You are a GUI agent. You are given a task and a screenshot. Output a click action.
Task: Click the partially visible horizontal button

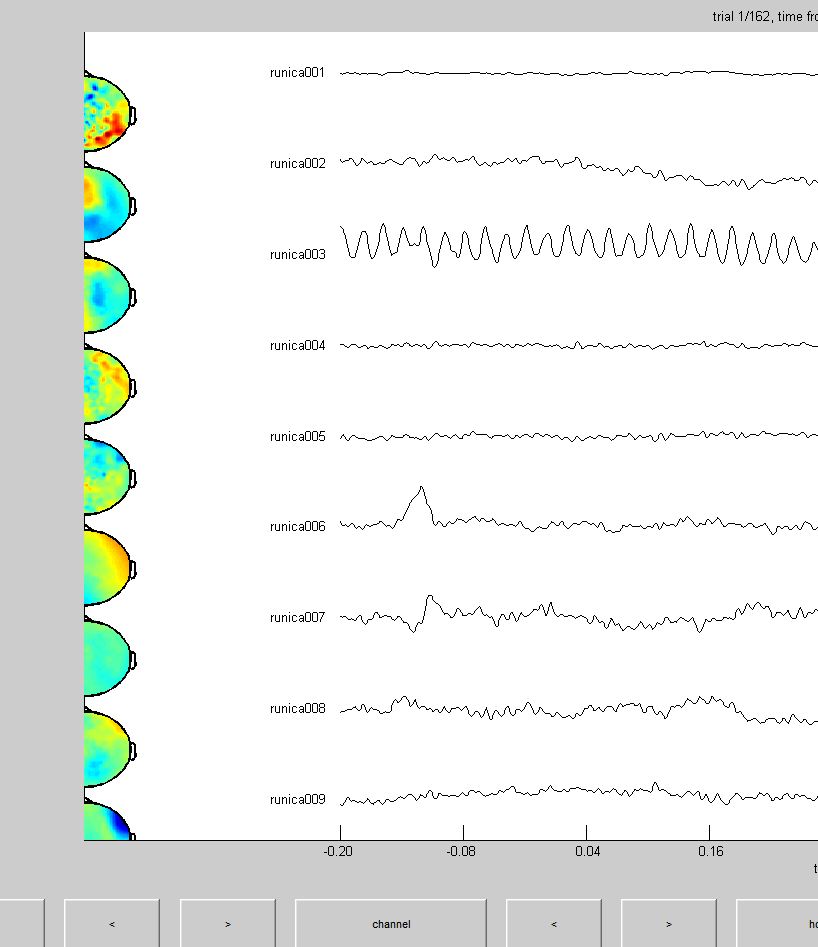click(x=777, y=923)
